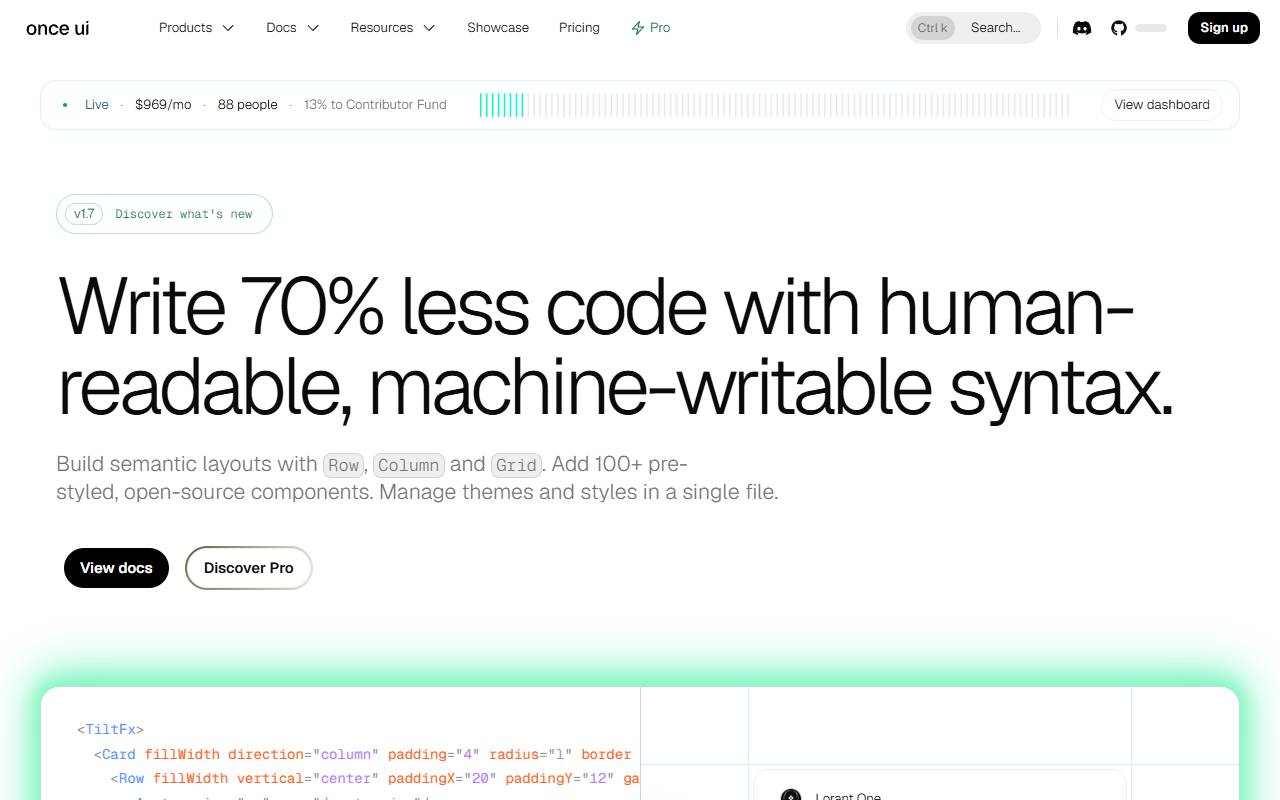
Task: Click the Ctrl k shortcut badge
Action: click(x=933, y=28)
